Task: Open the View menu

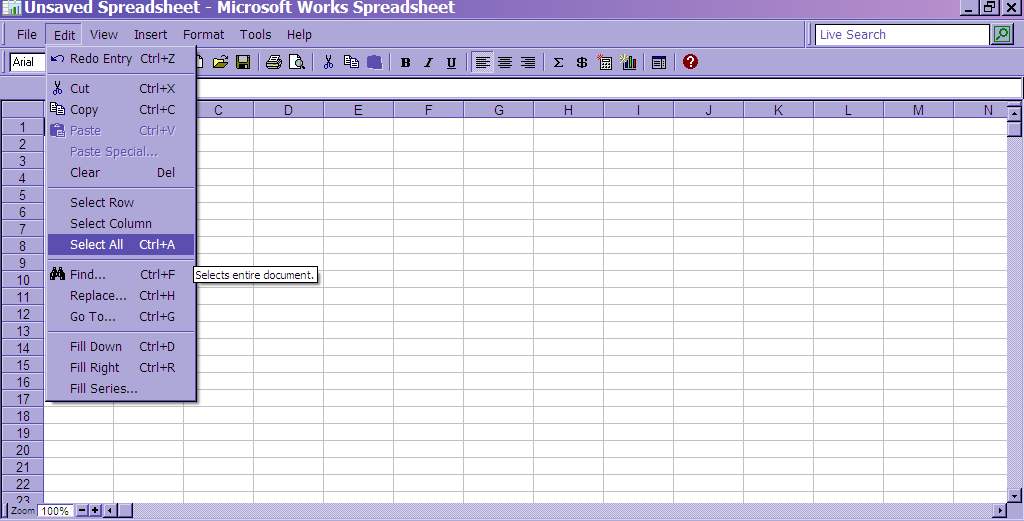Action: (104, 35)
